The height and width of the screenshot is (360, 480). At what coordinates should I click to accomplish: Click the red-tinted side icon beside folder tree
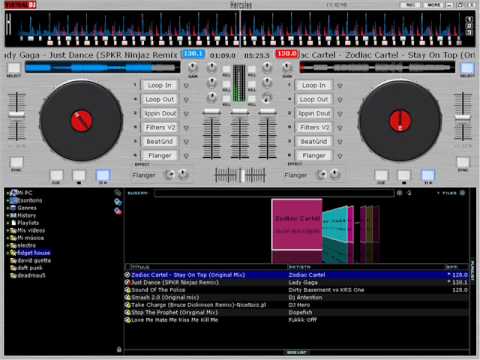[118, 211]
